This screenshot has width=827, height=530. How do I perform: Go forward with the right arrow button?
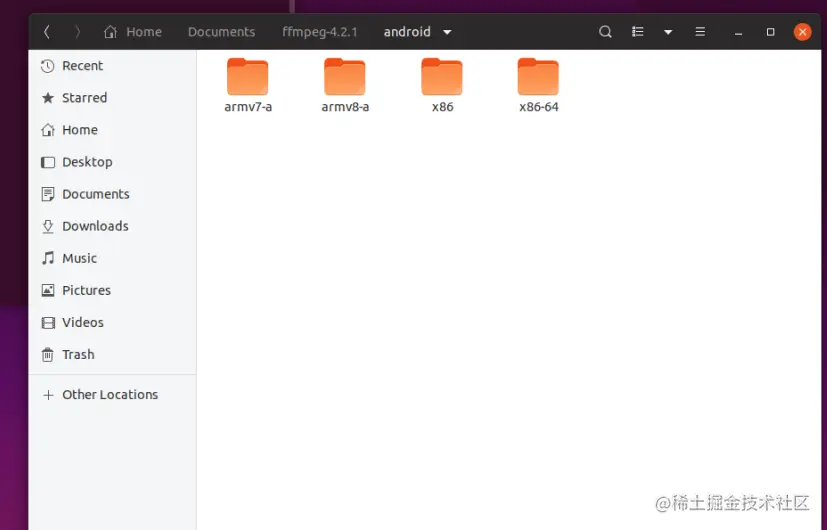point(78,32)
